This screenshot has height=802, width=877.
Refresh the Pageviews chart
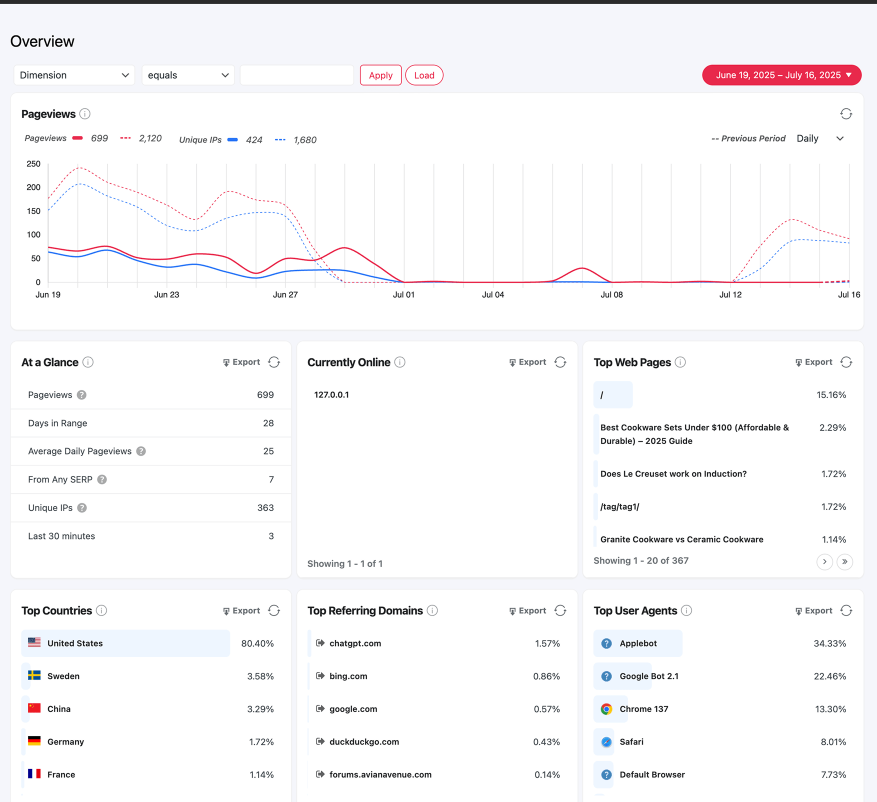[846, 114]
